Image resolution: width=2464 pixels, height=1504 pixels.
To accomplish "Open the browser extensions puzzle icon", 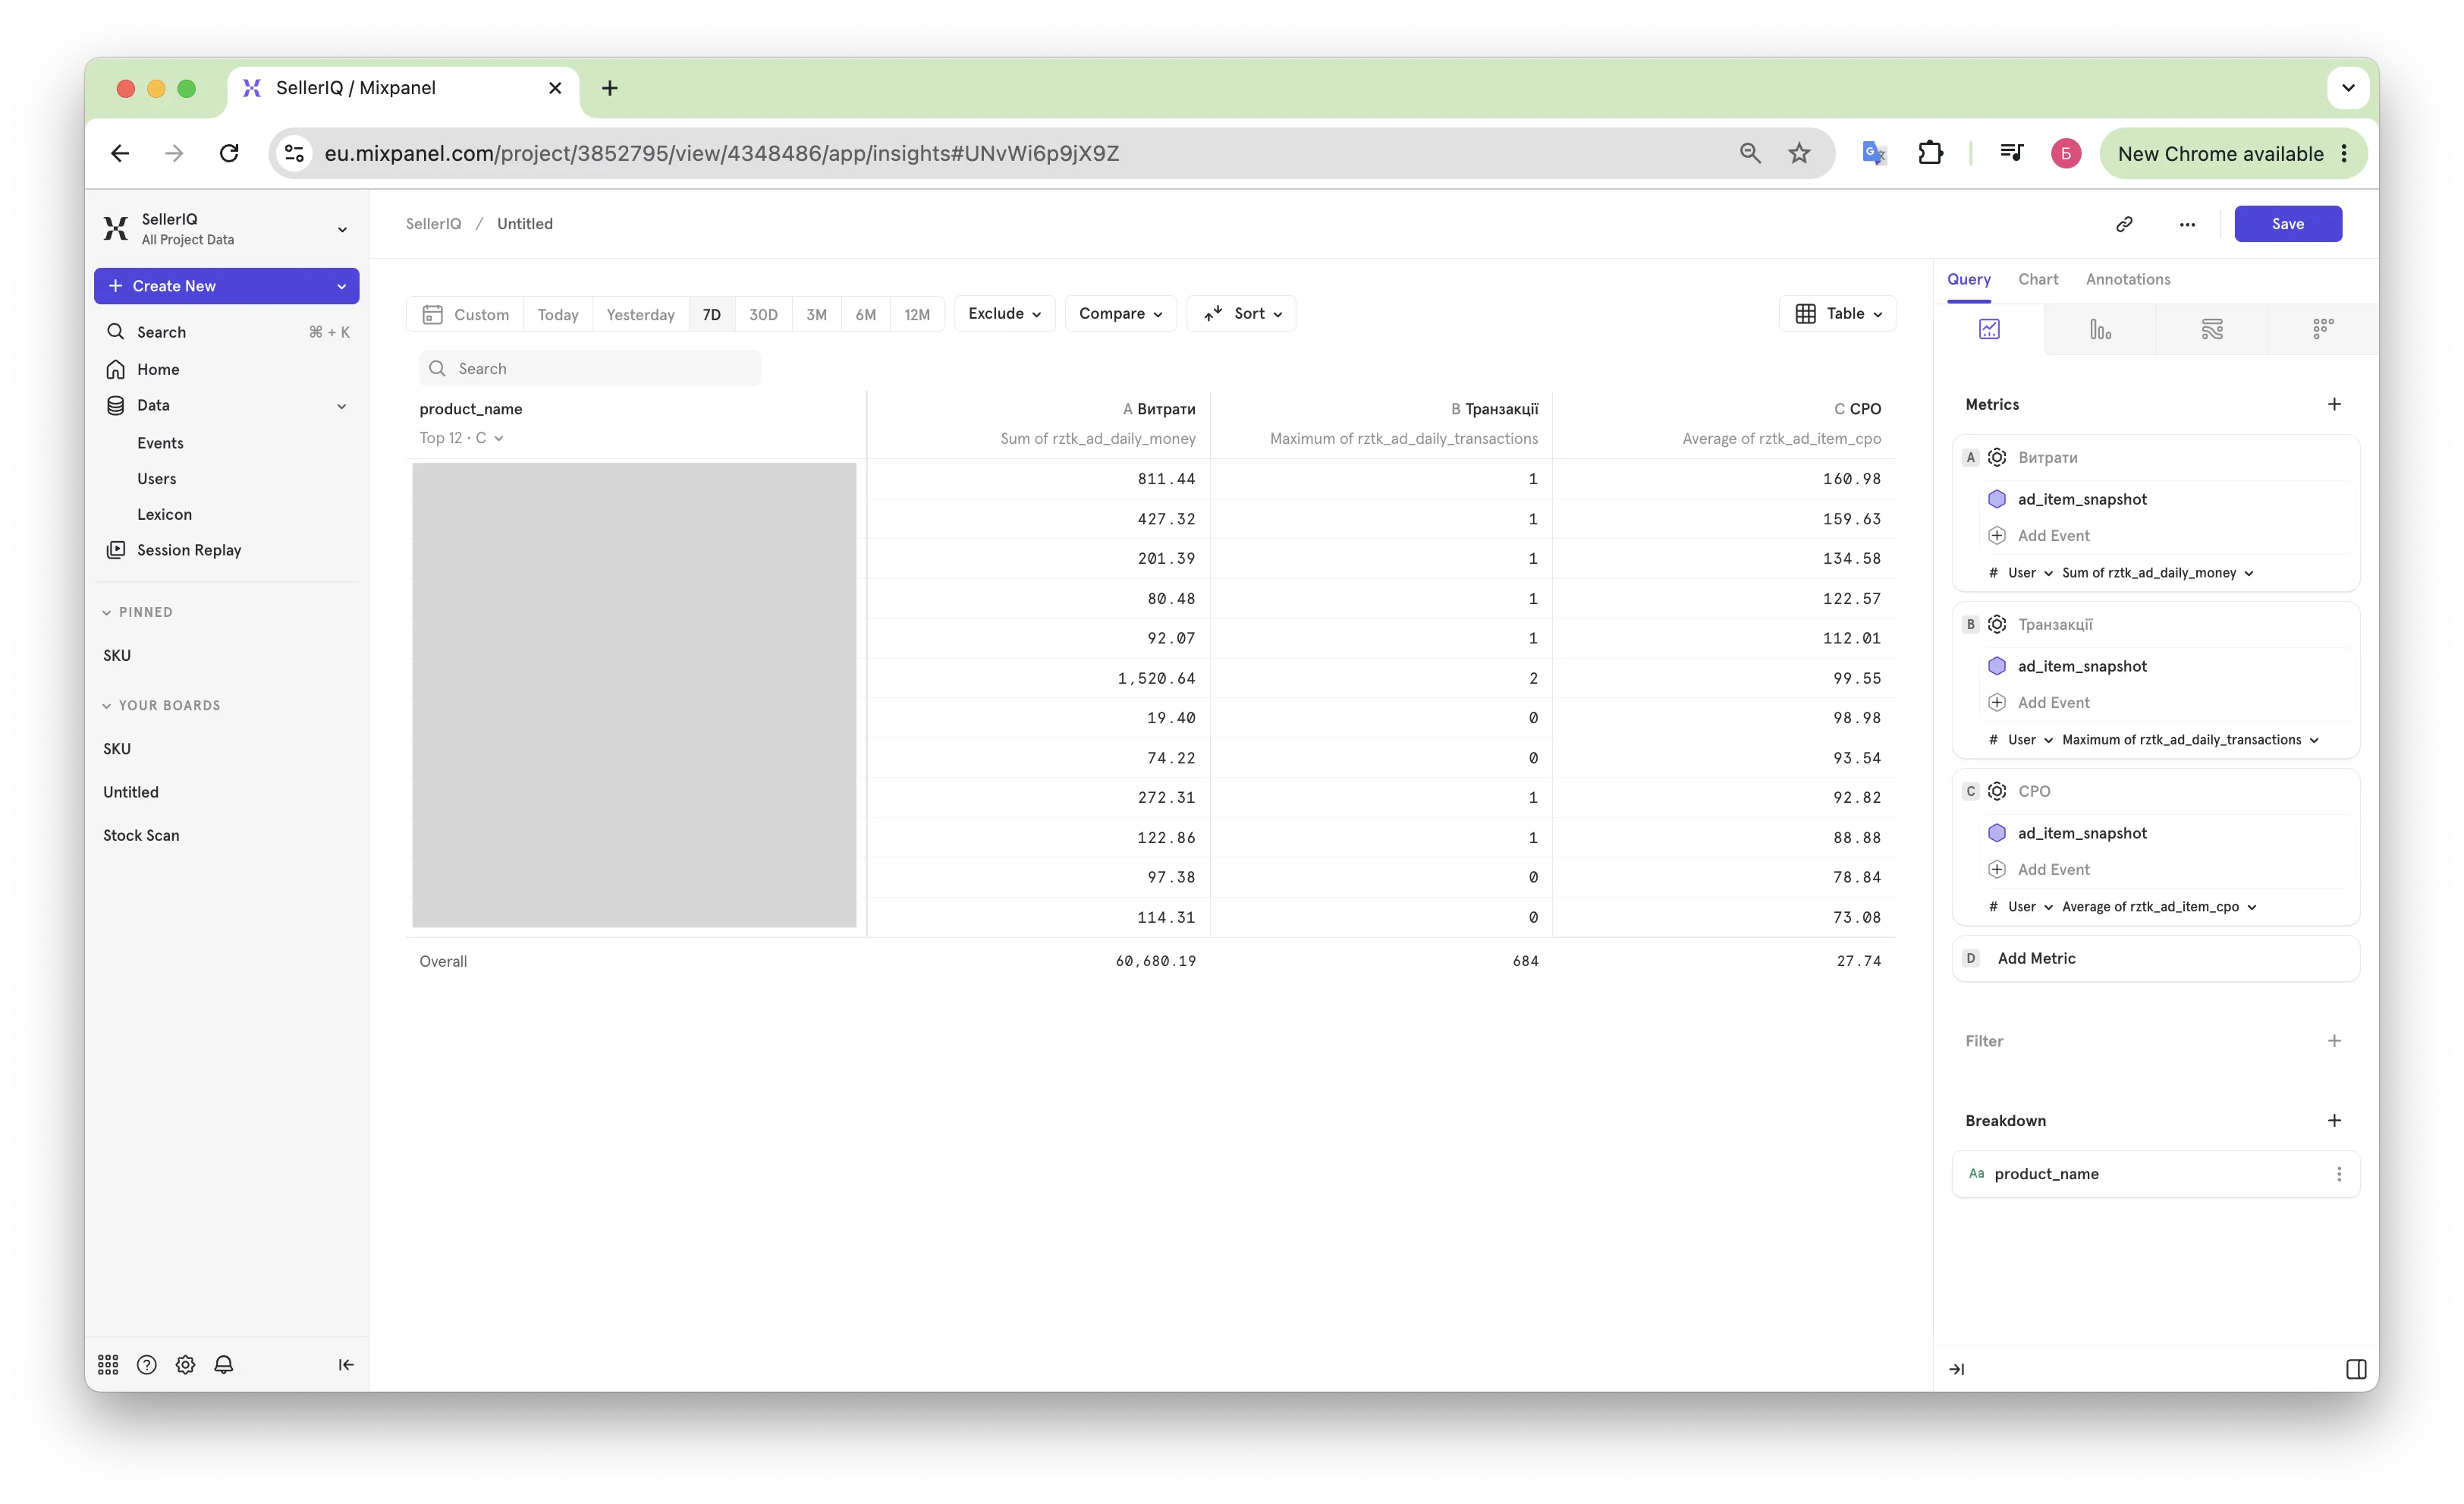I will tap(1930, 153).
